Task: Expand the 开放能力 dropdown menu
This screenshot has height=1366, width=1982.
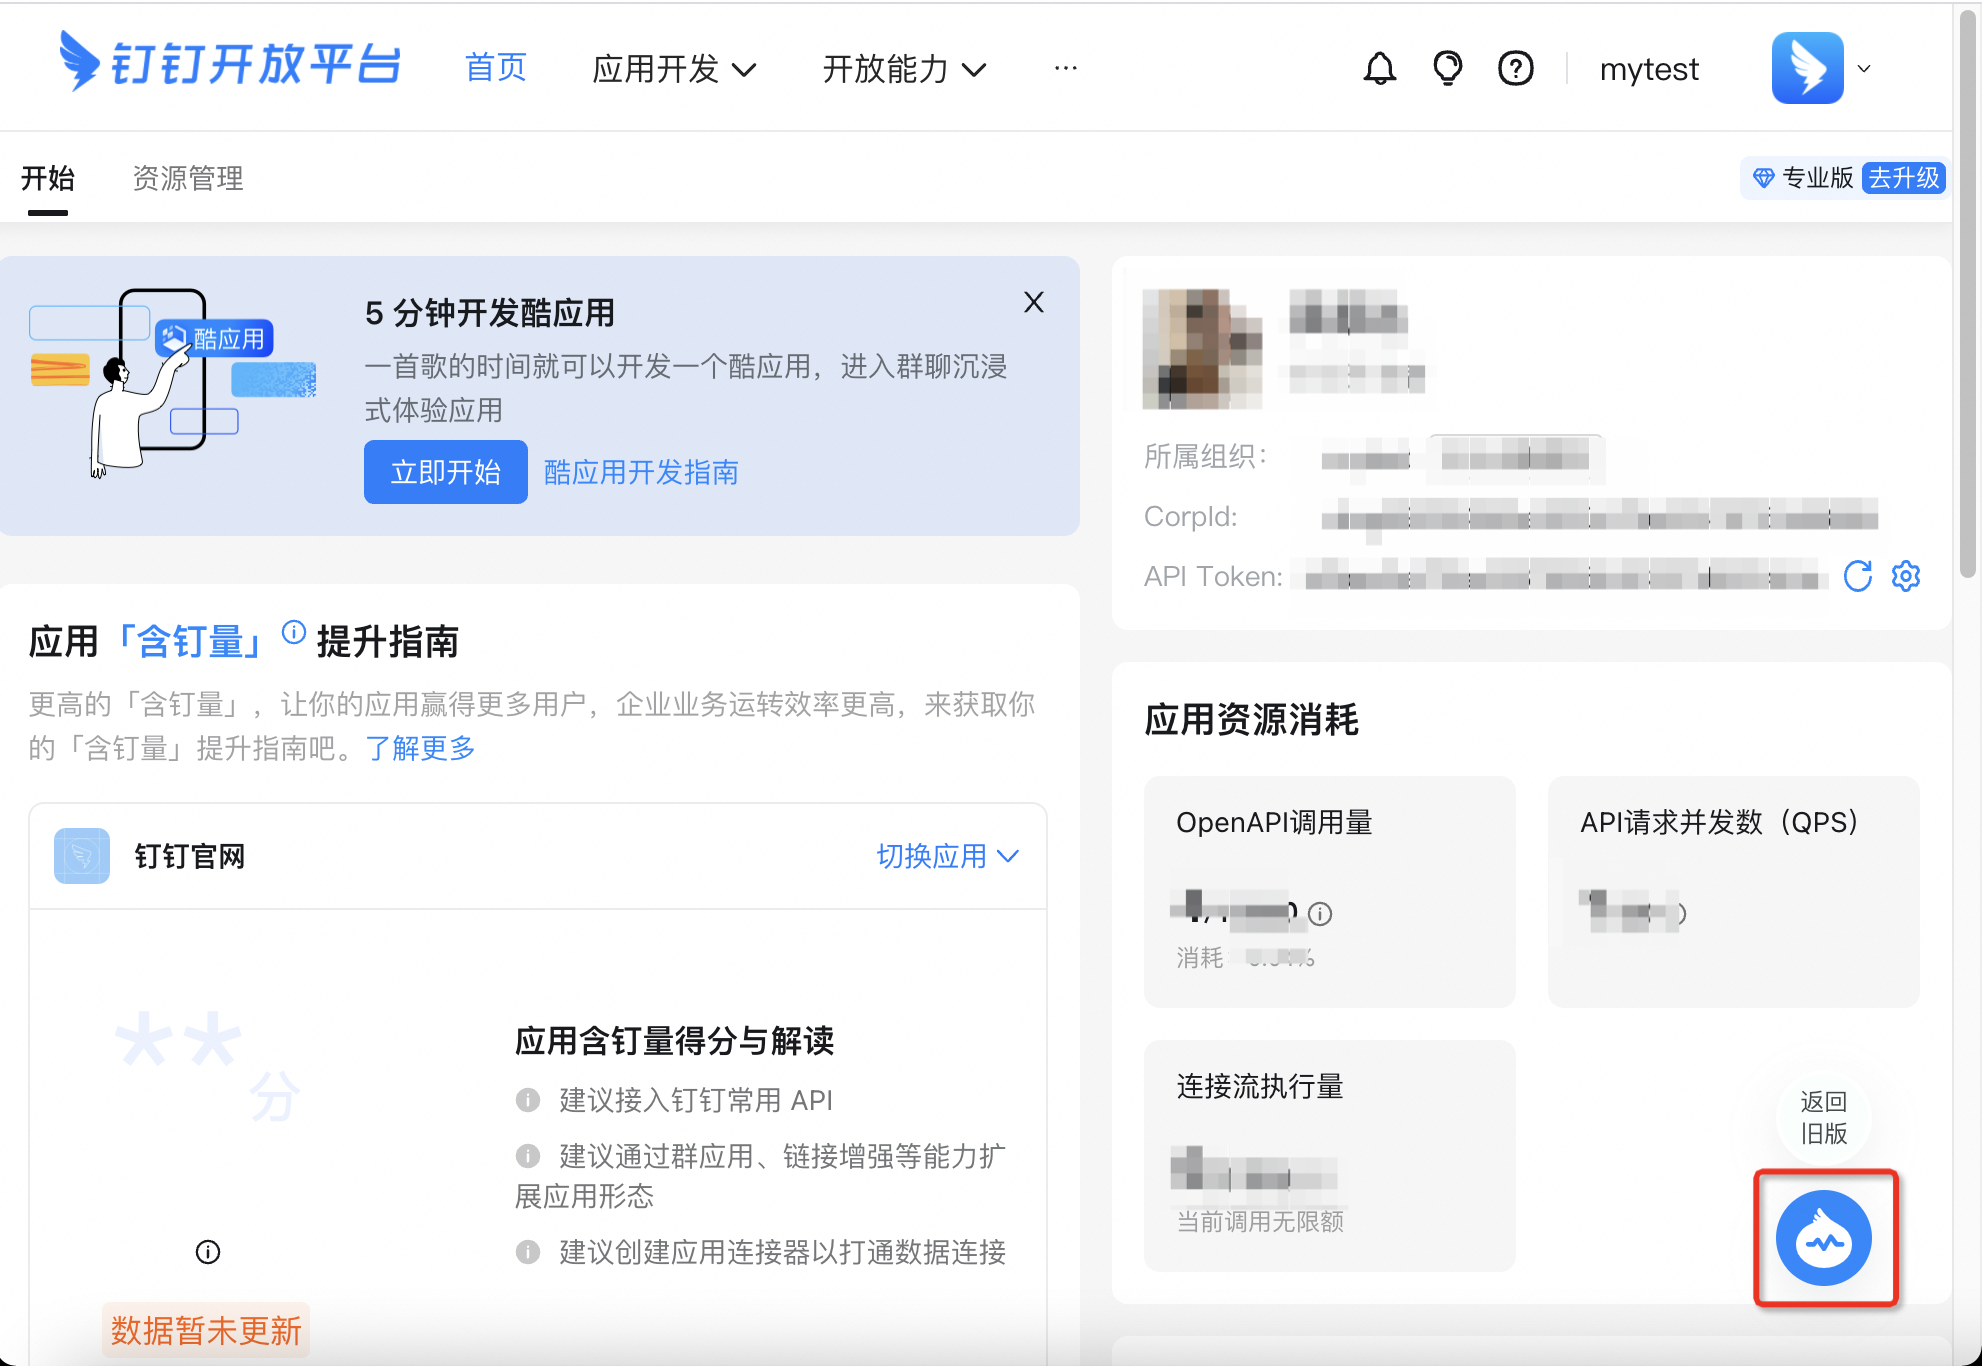Action: click(904, 69)
